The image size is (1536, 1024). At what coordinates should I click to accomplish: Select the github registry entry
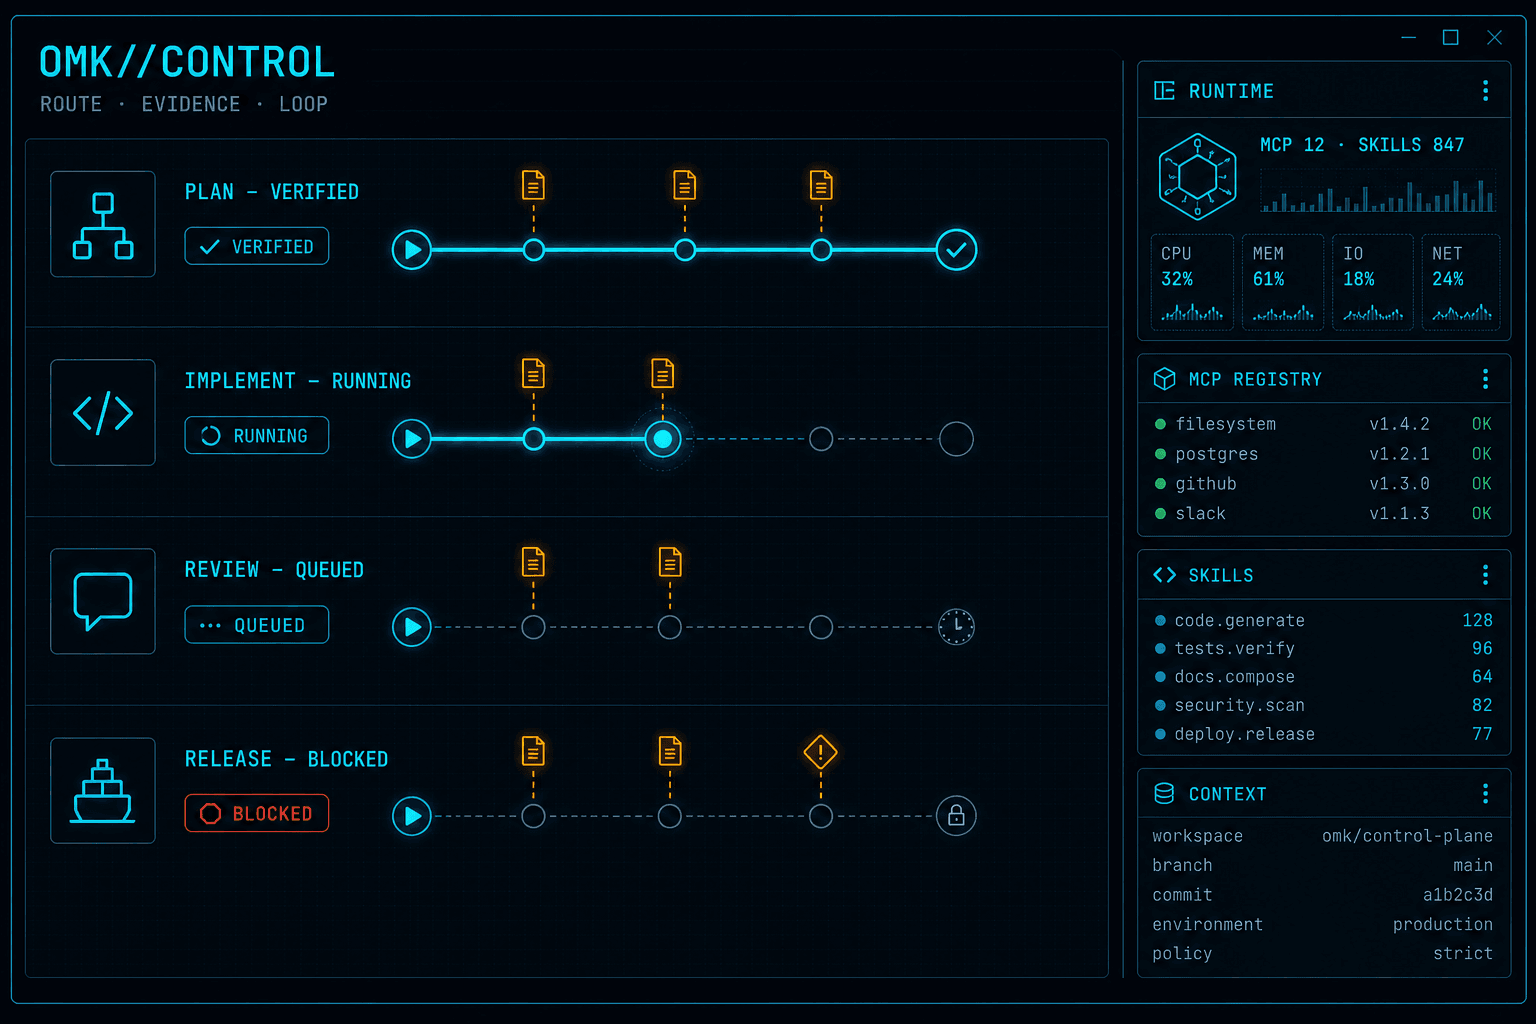point(1324,484)
